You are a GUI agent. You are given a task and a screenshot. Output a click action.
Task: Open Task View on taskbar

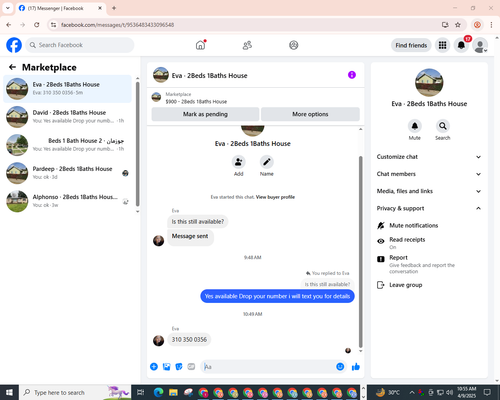141,392
